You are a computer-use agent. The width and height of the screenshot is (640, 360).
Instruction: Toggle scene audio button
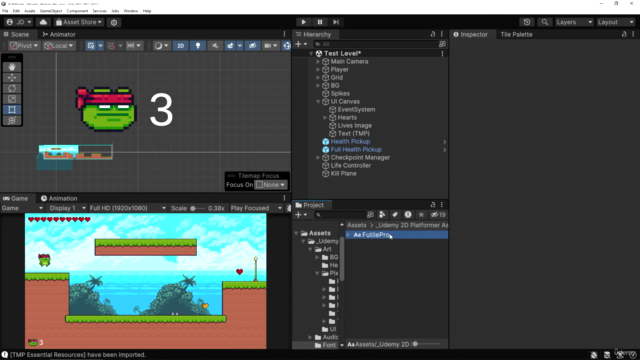pos(215,46)
